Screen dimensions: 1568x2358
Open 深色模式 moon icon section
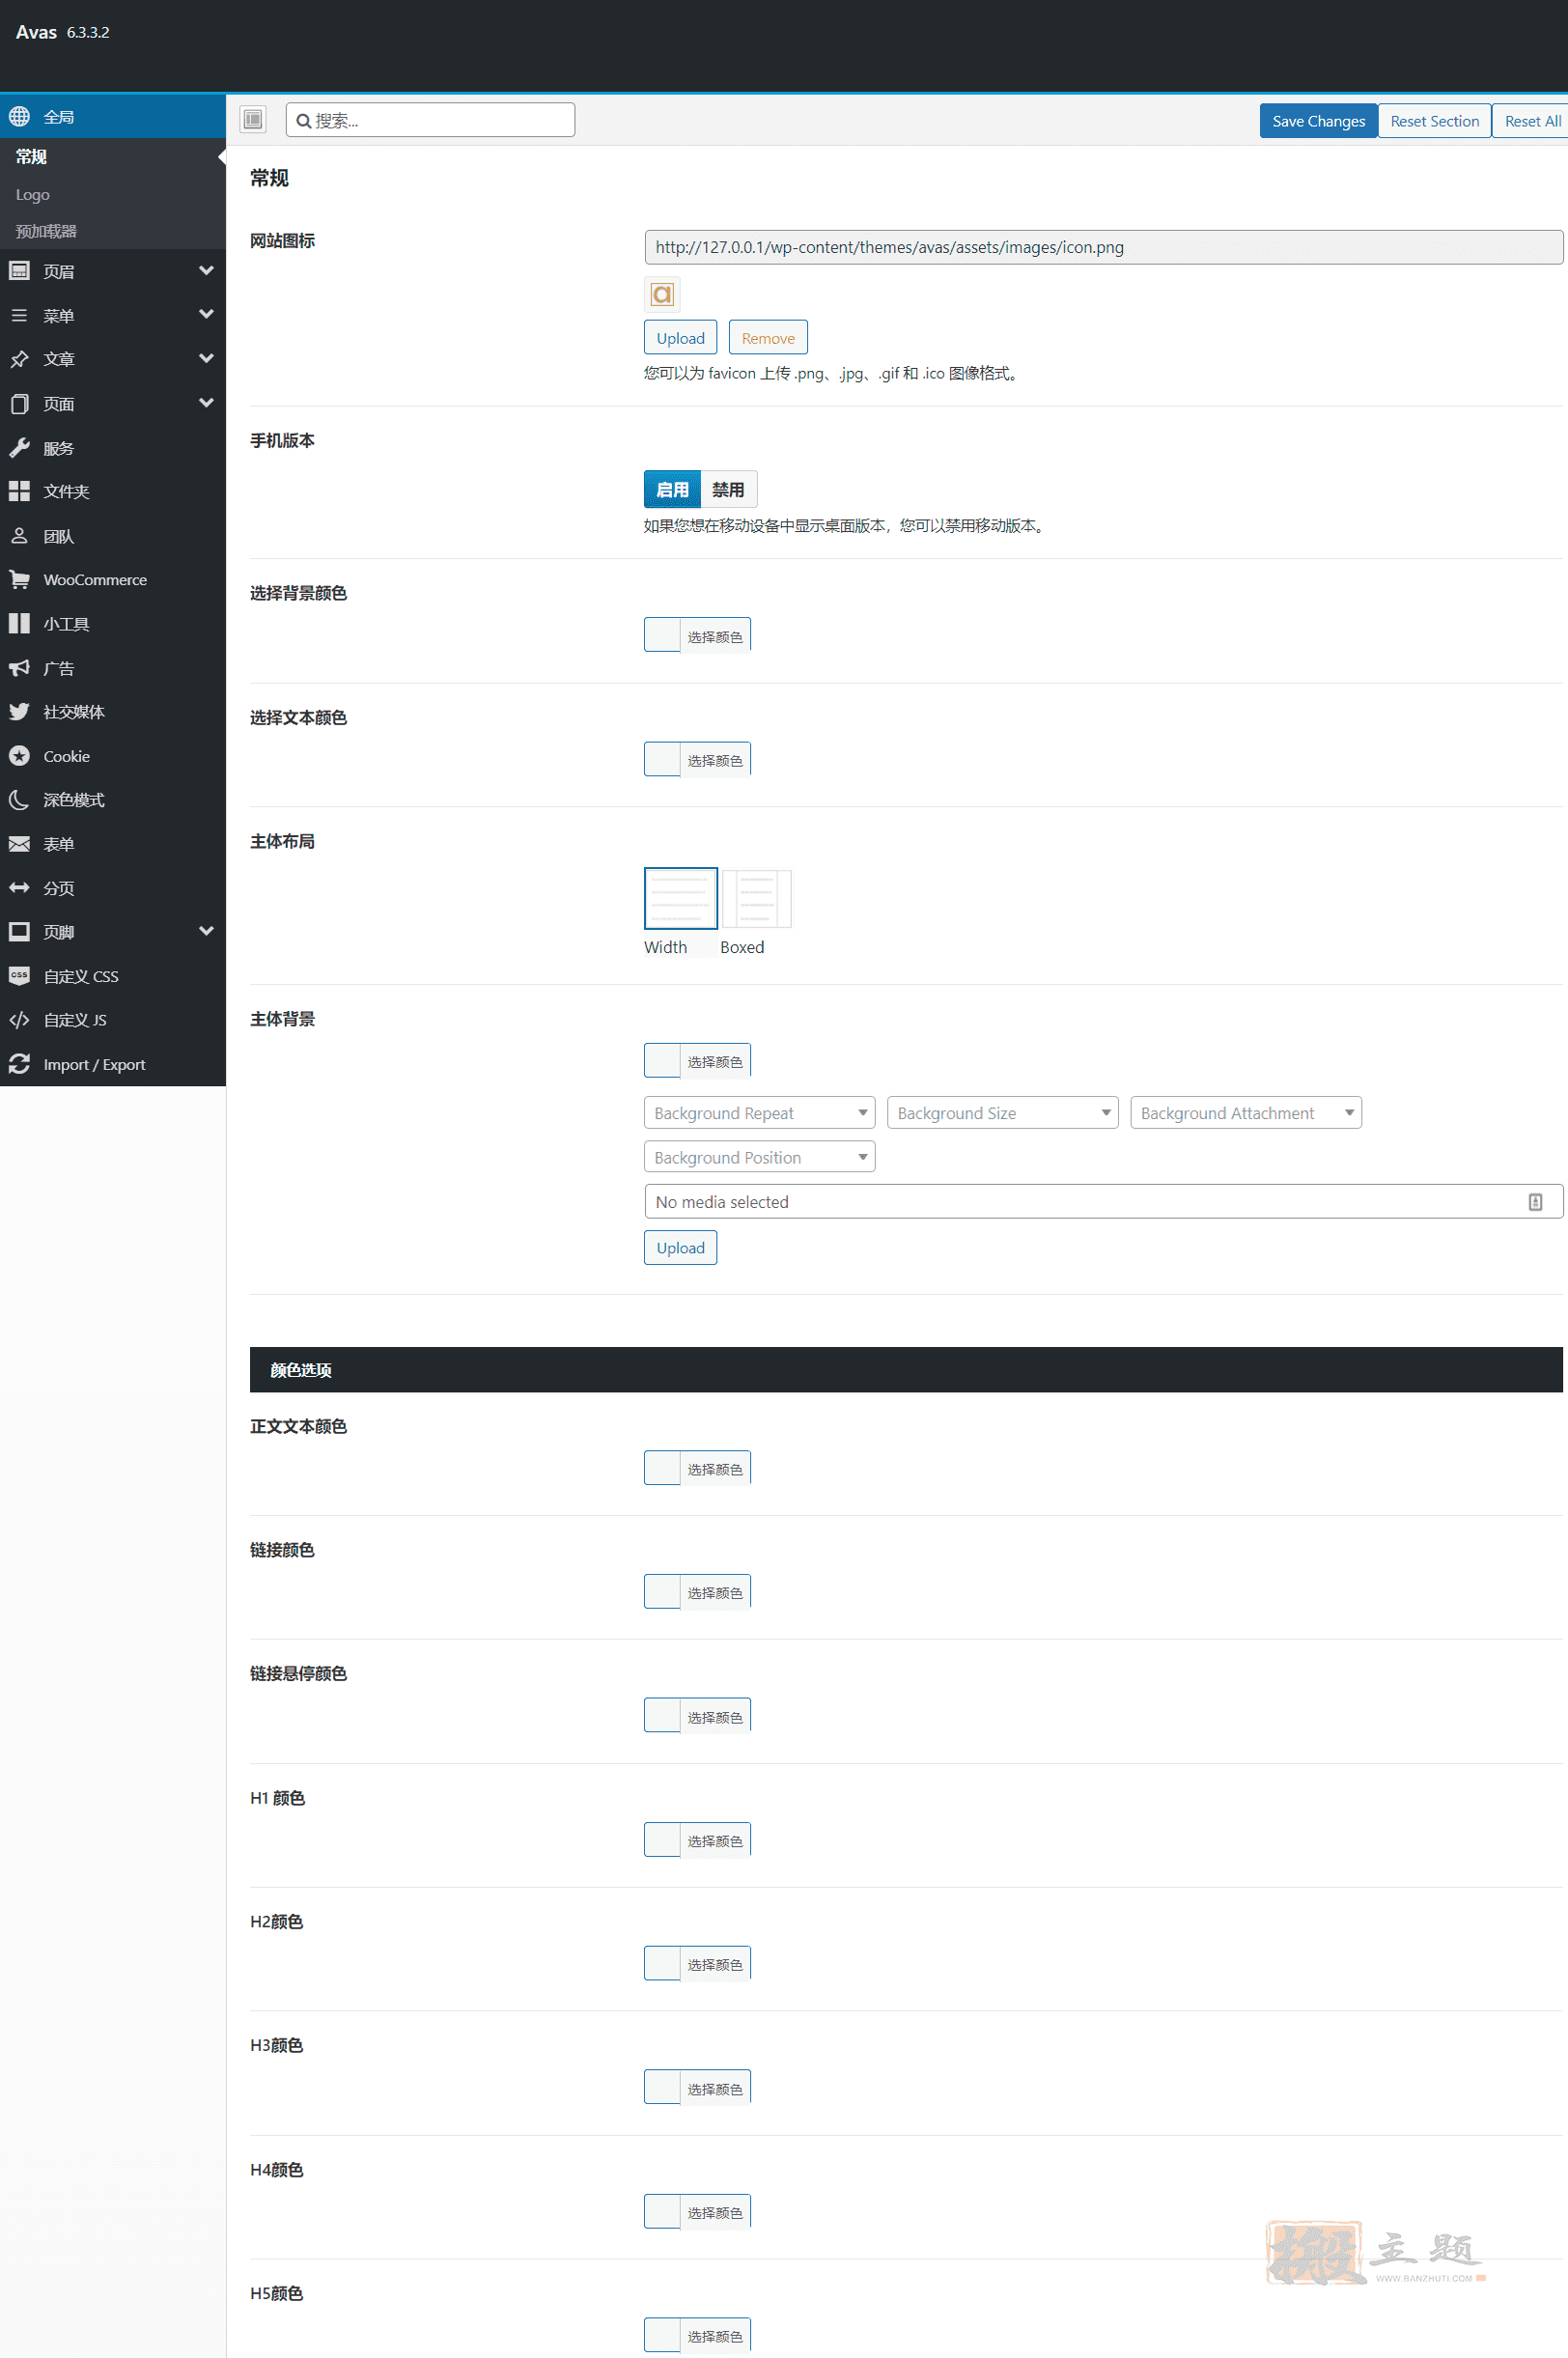click(113, 800)
